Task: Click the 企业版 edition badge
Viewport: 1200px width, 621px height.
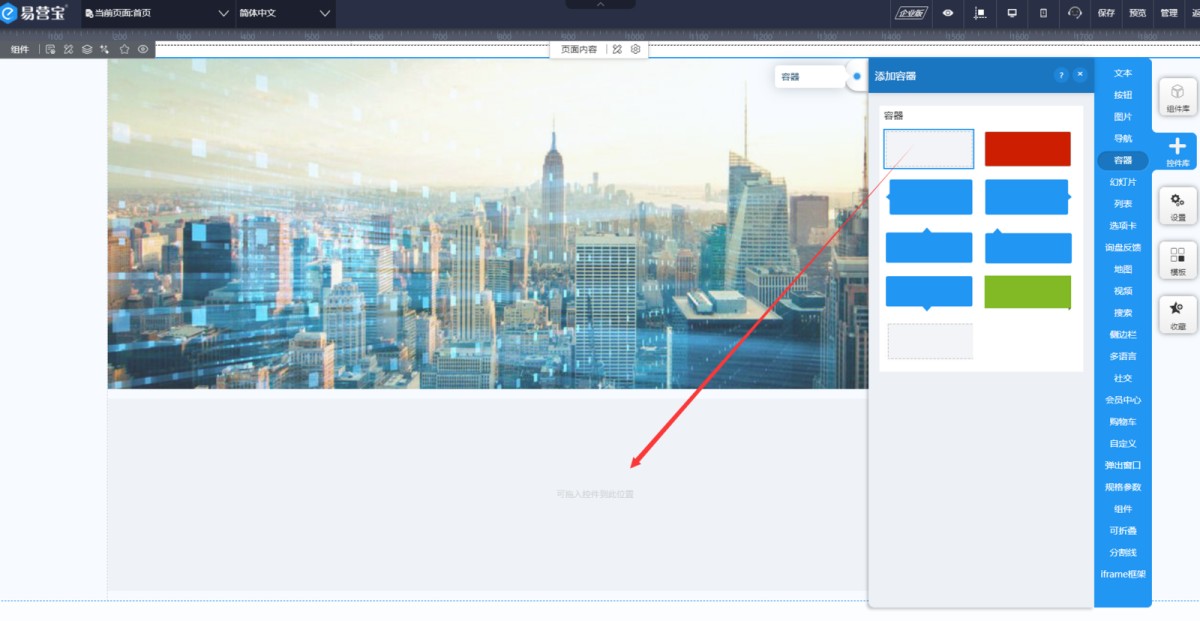Action: (911, 13)
